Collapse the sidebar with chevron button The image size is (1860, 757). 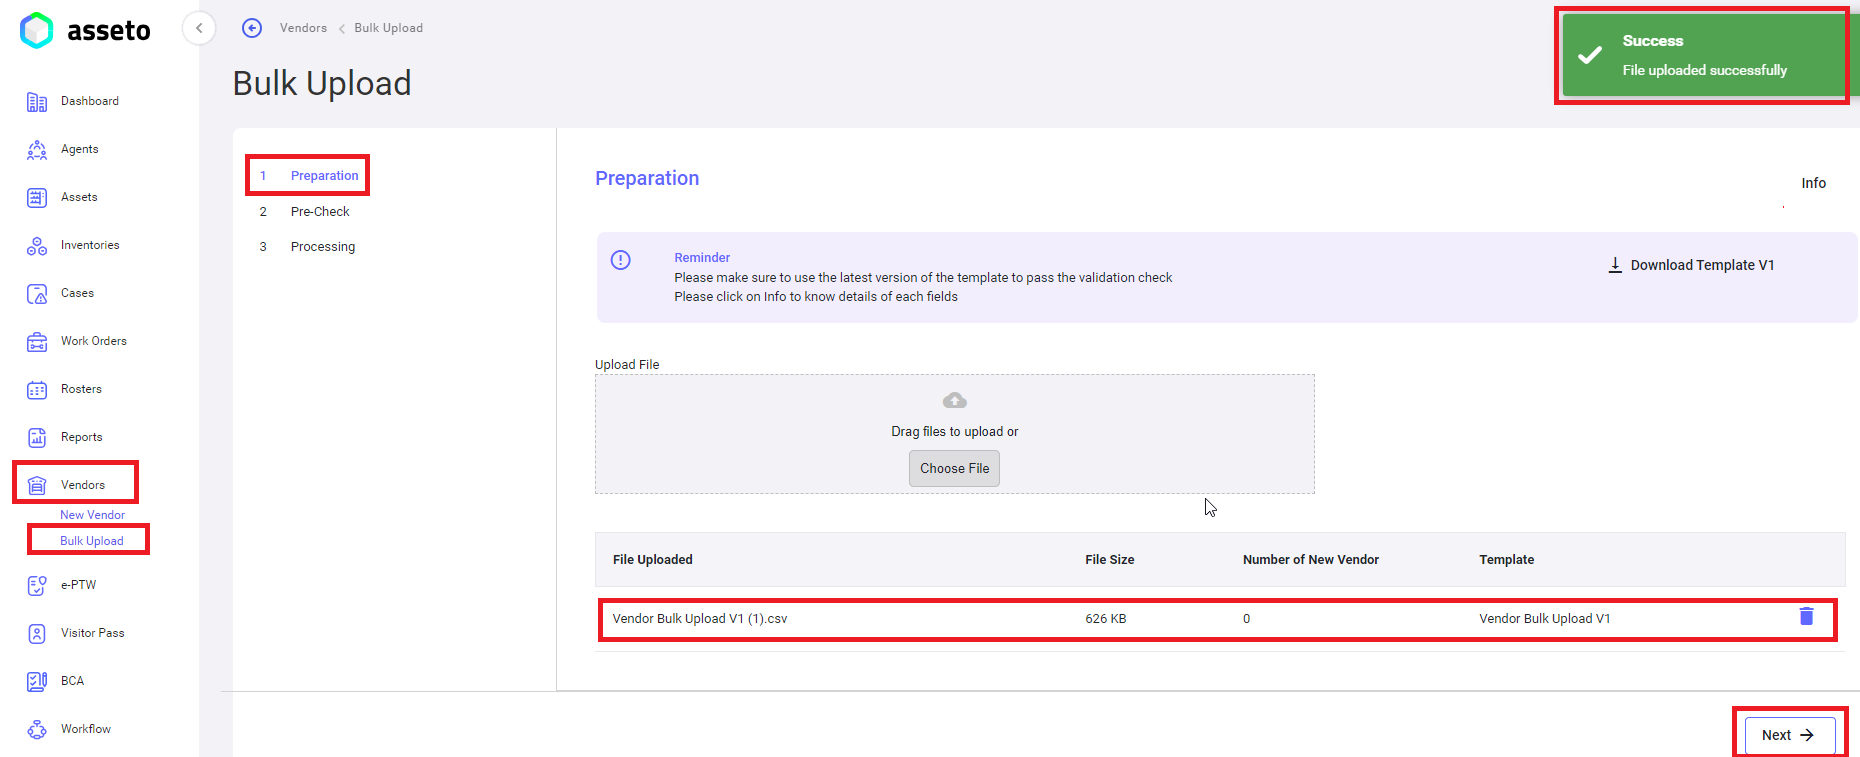click(x=199, y=28)
